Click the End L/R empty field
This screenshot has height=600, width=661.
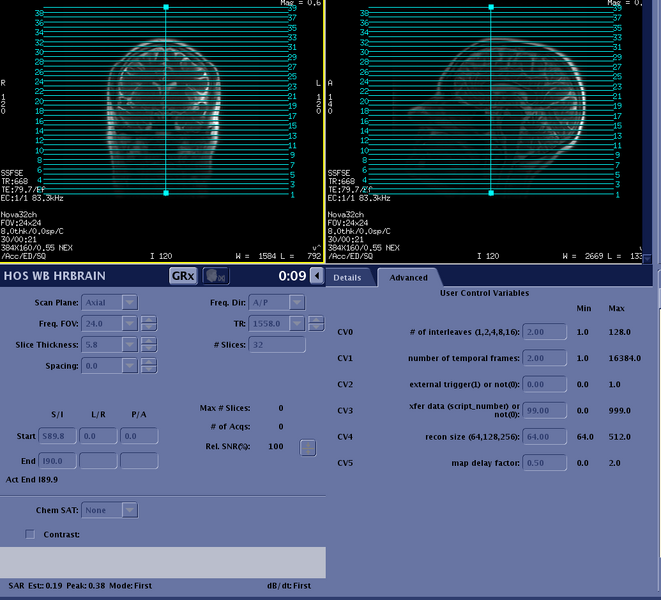pos(98,460)
